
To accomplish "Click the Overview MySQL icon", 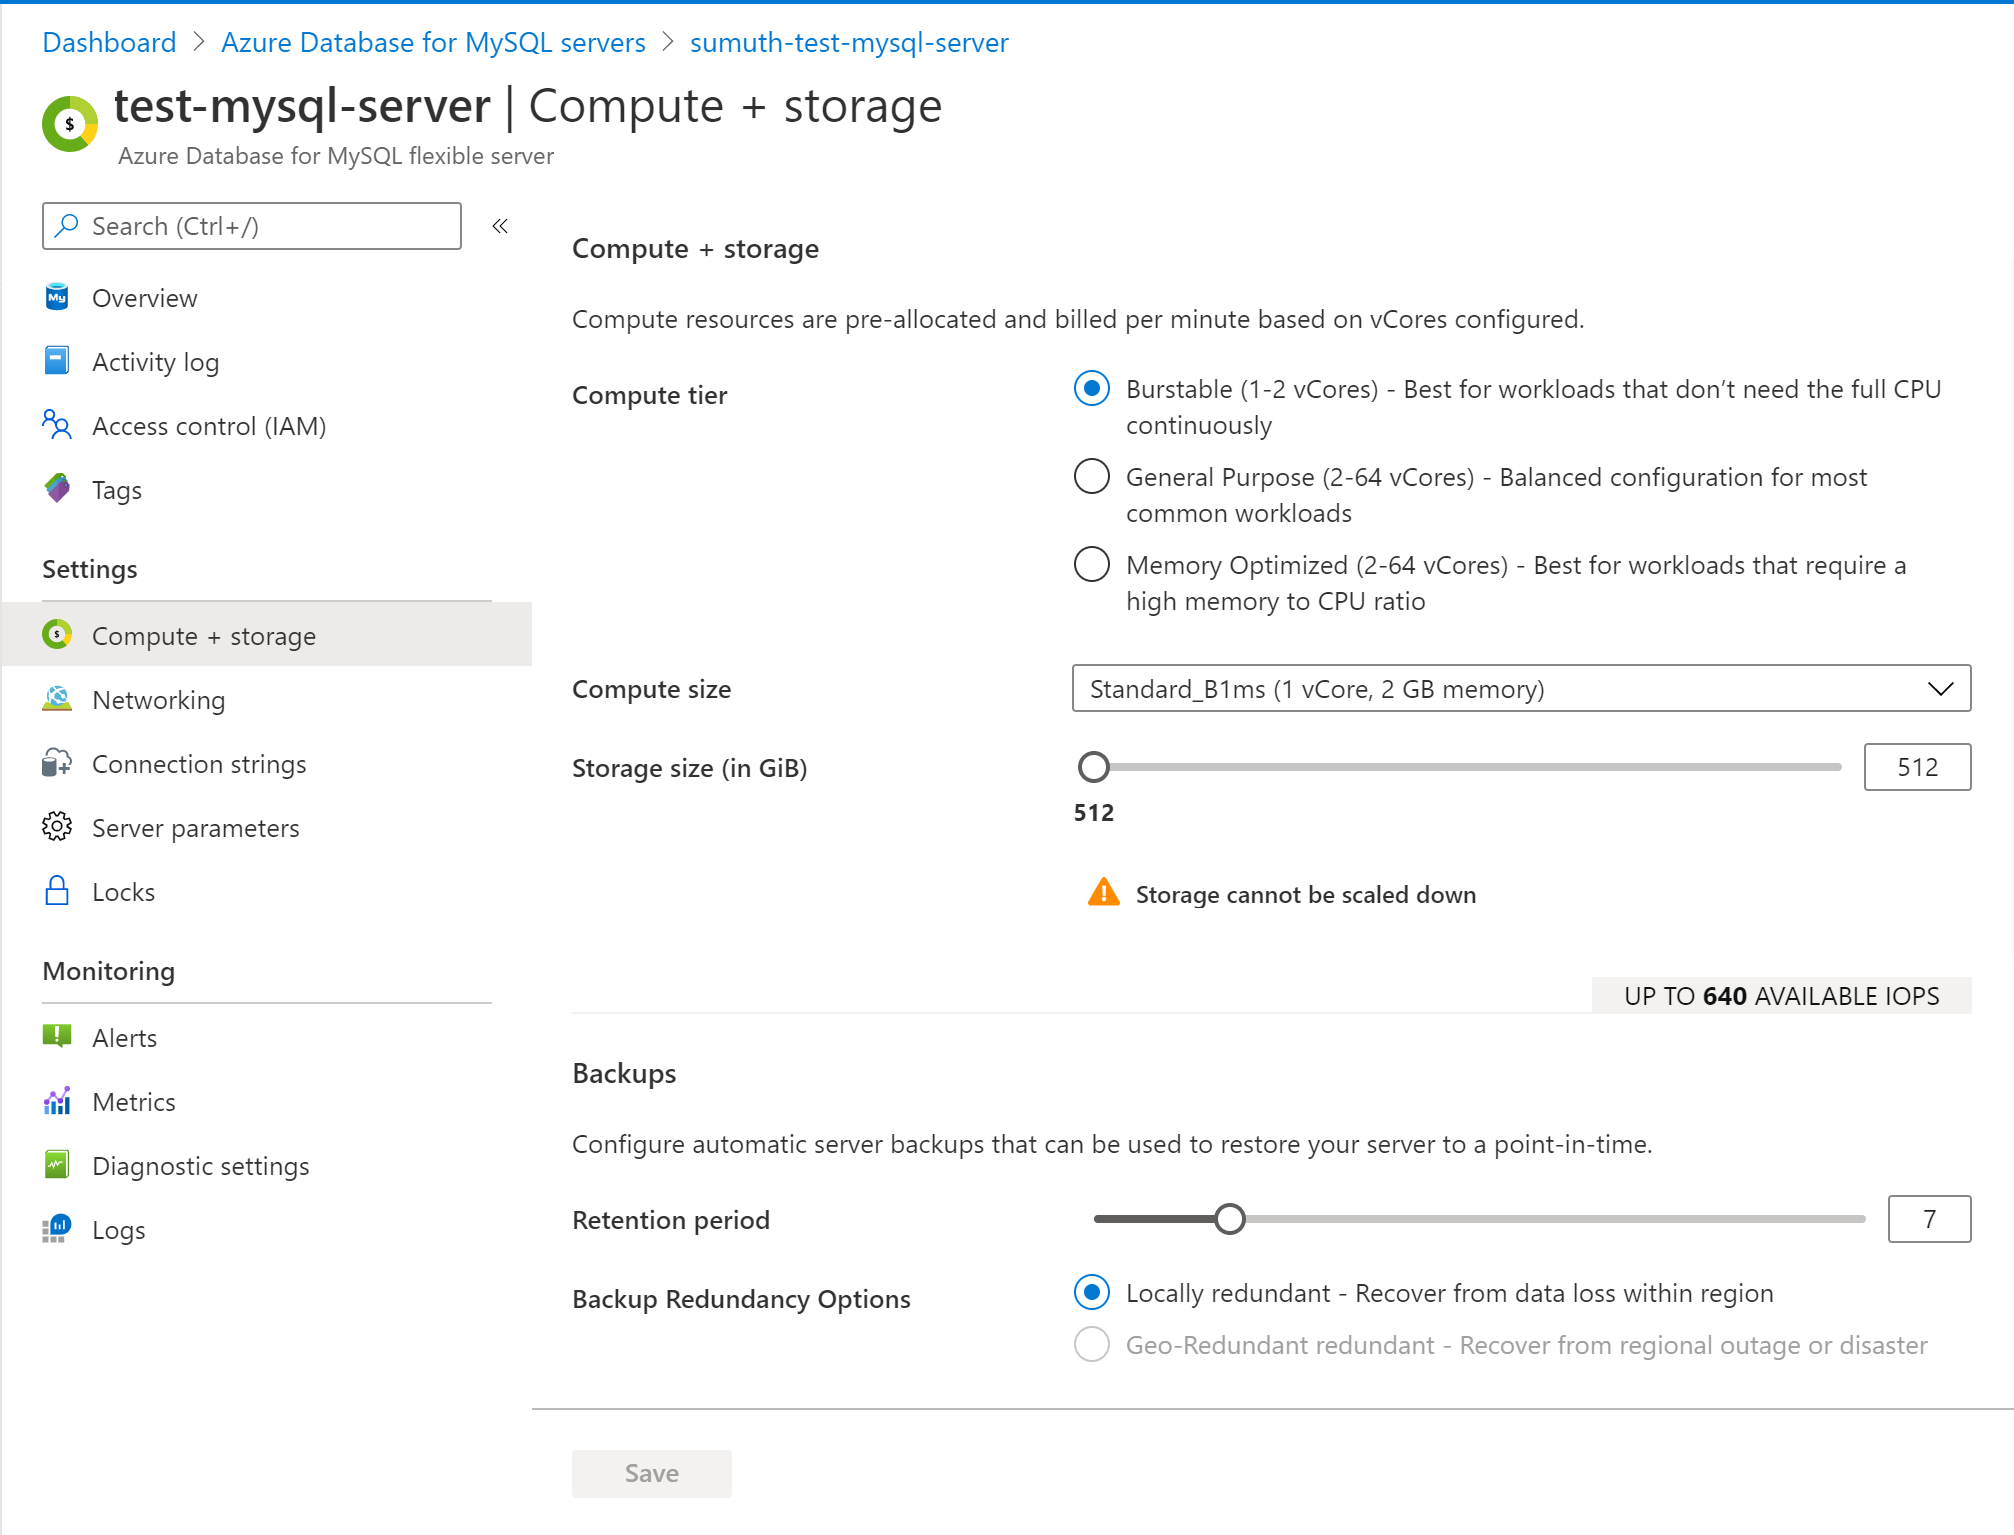I will coord(57,297).
